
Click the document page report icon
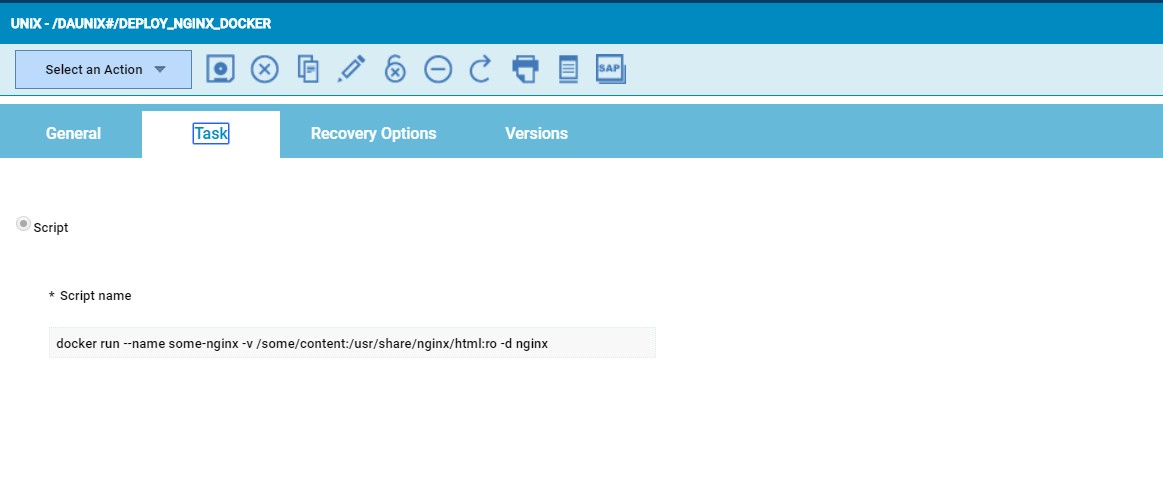568,69
